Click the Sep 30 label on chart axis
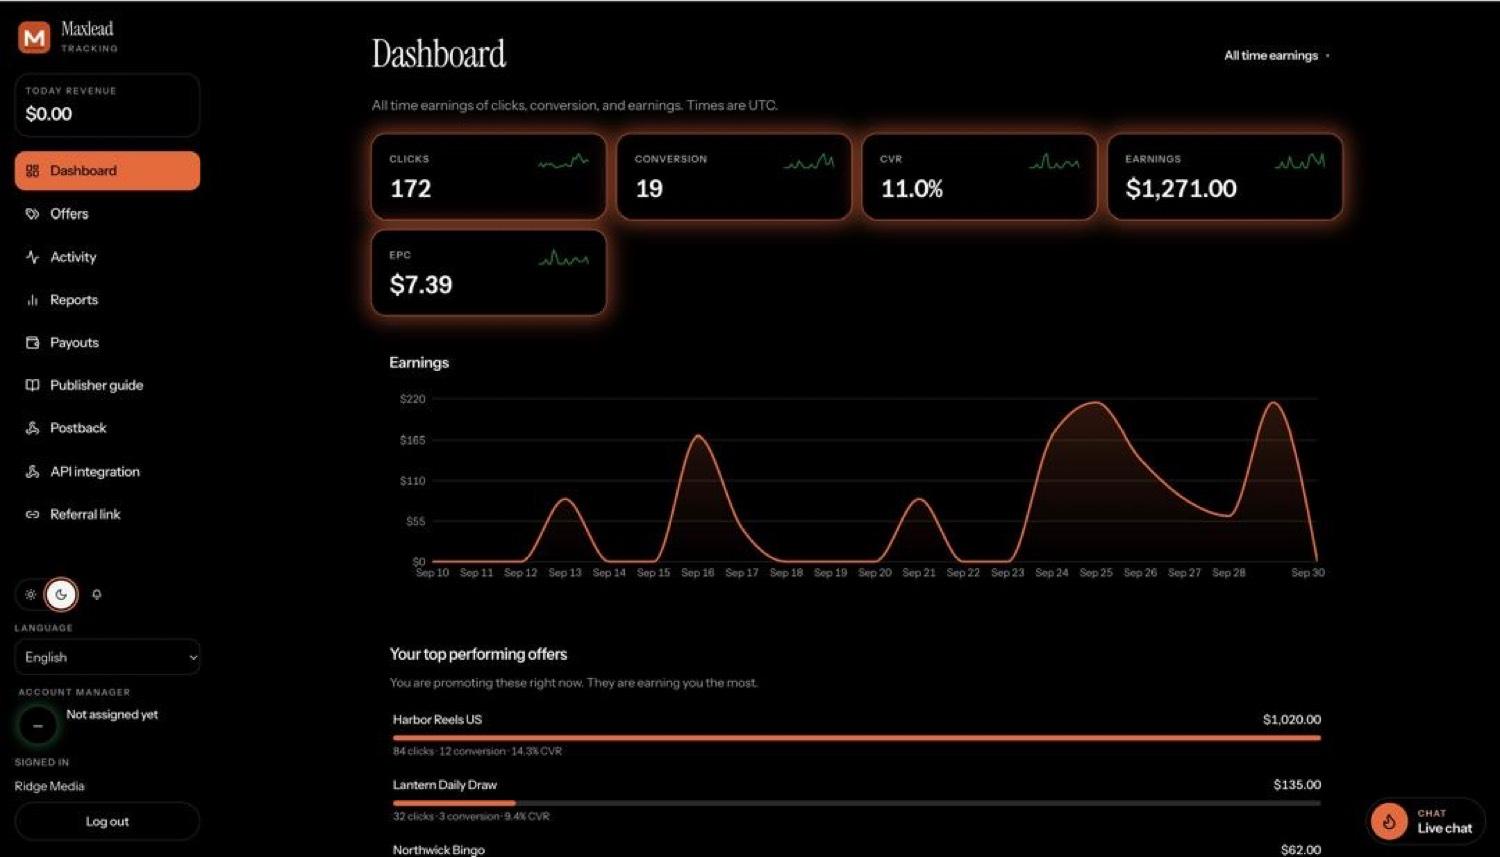The image size is (1500, 857). [1308, 573]
